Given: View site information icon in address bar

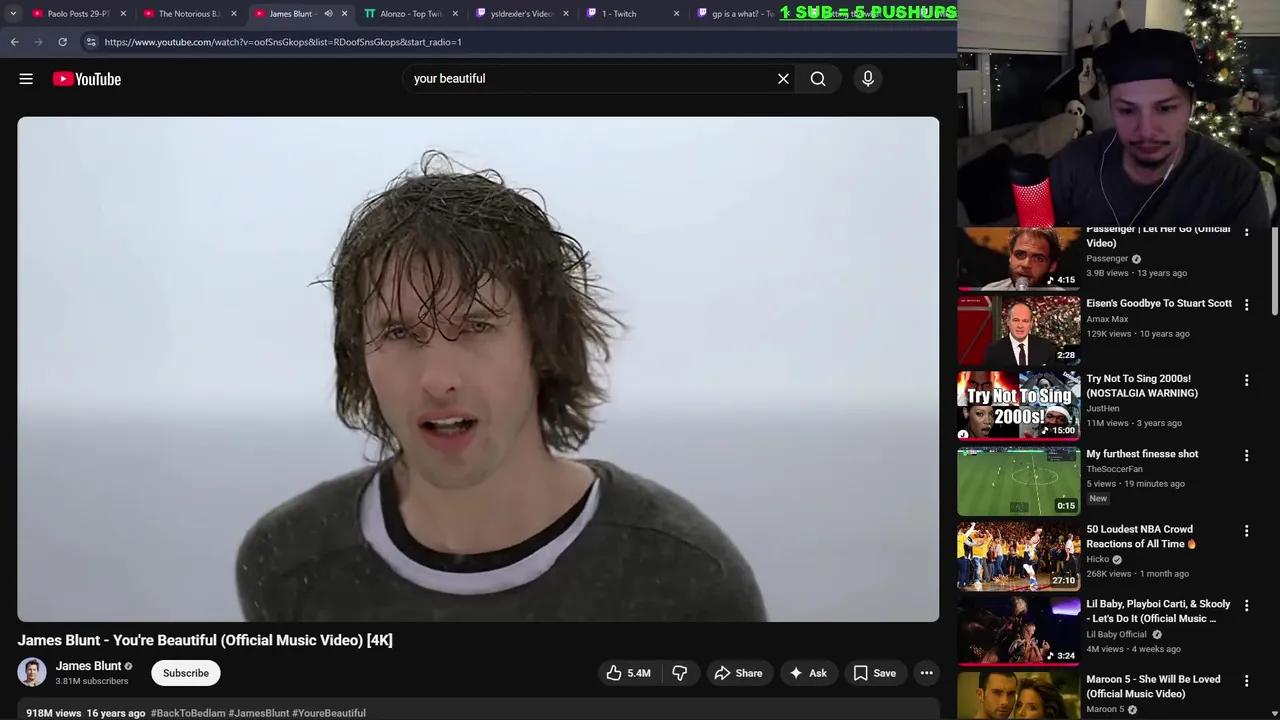Looking at the screenshot, I should coord(90,42).
